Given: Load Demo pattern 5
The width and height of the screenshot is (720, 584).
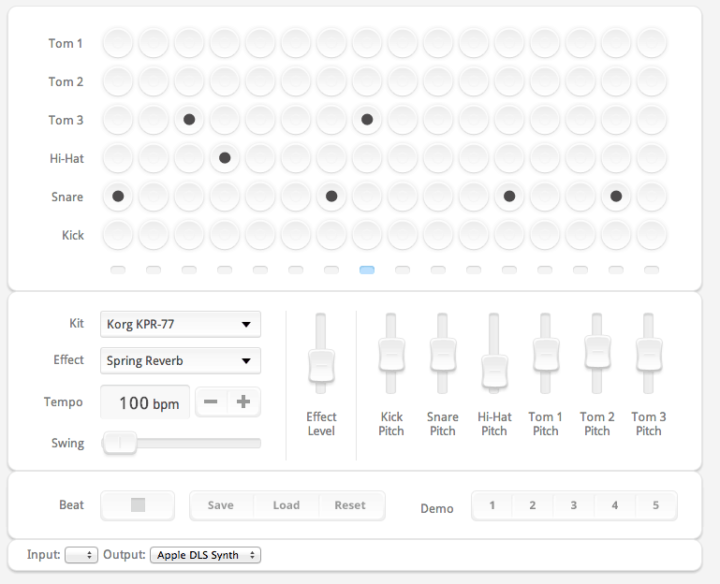Looking at the screenshot, I should pyautogui.click(x=656, y=505).
